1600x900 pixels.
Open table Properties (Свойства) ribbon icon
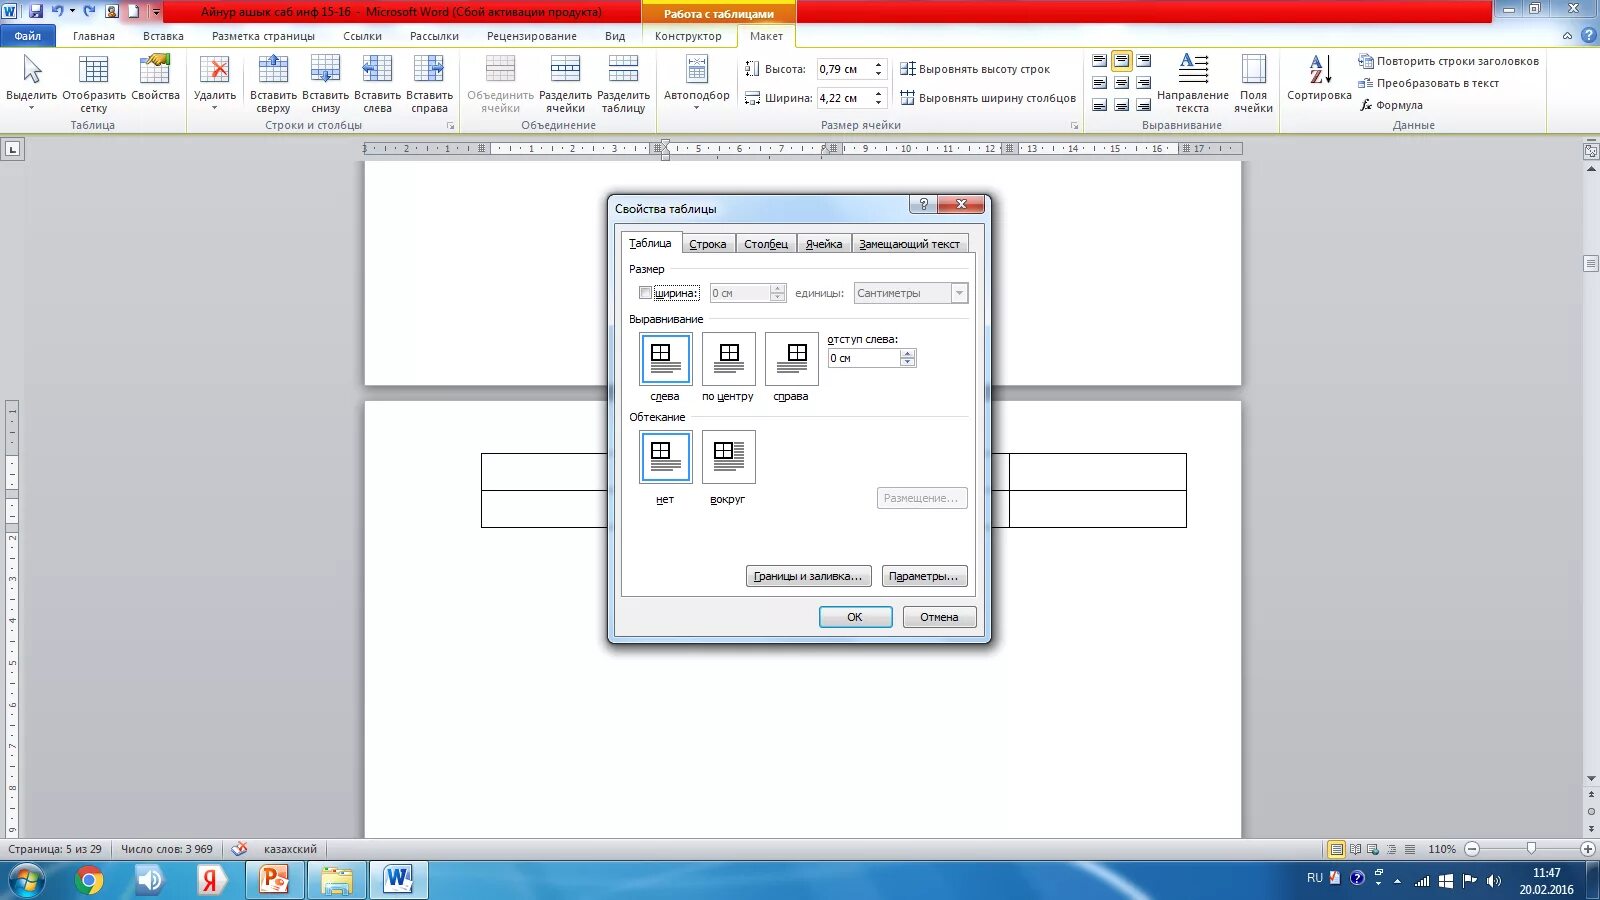(x=155, y=78)
